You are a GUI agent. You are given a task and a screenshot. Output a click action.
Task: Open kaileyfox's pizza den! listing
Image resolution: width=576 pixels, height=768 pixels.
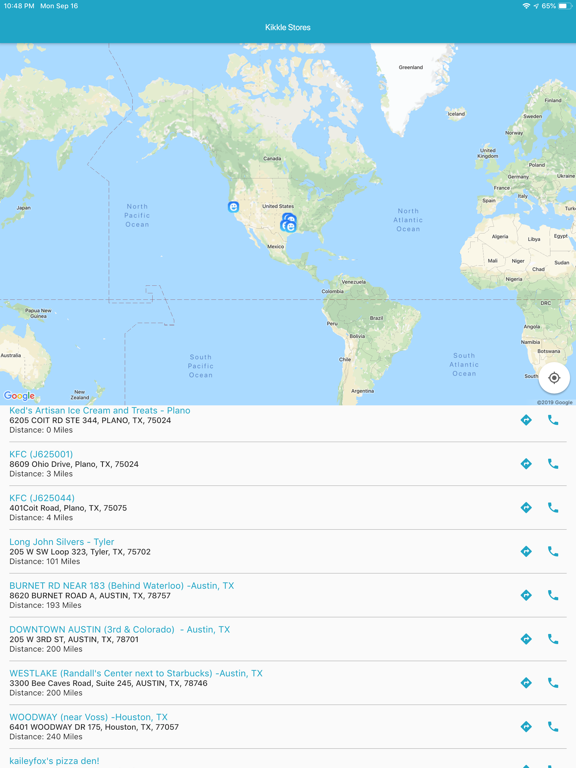point(54,761)
